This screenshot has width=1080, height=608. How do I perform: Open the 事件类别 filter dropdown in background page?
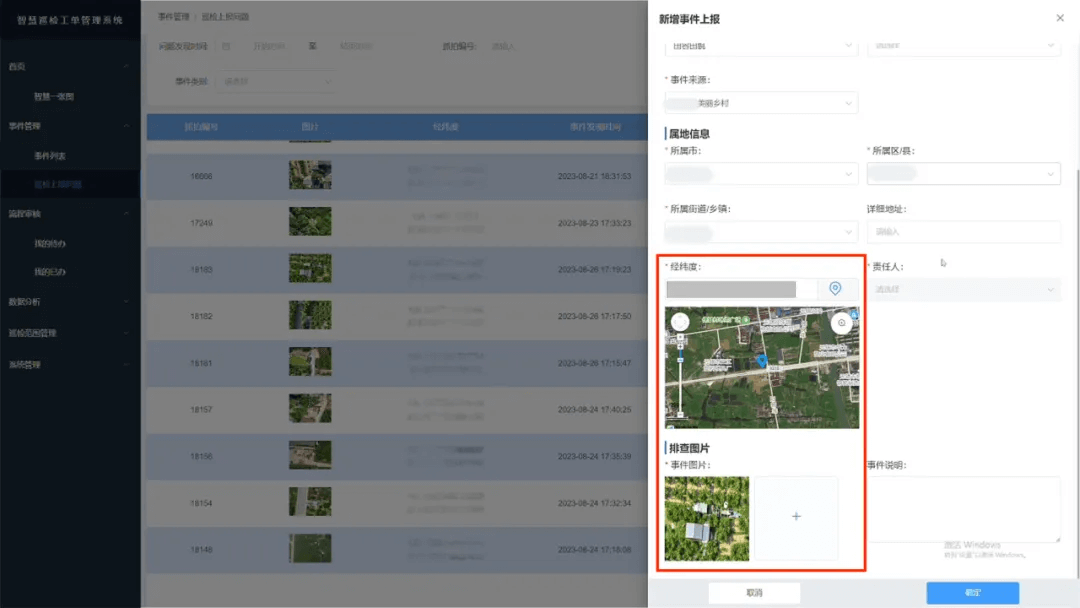point(276,81)
